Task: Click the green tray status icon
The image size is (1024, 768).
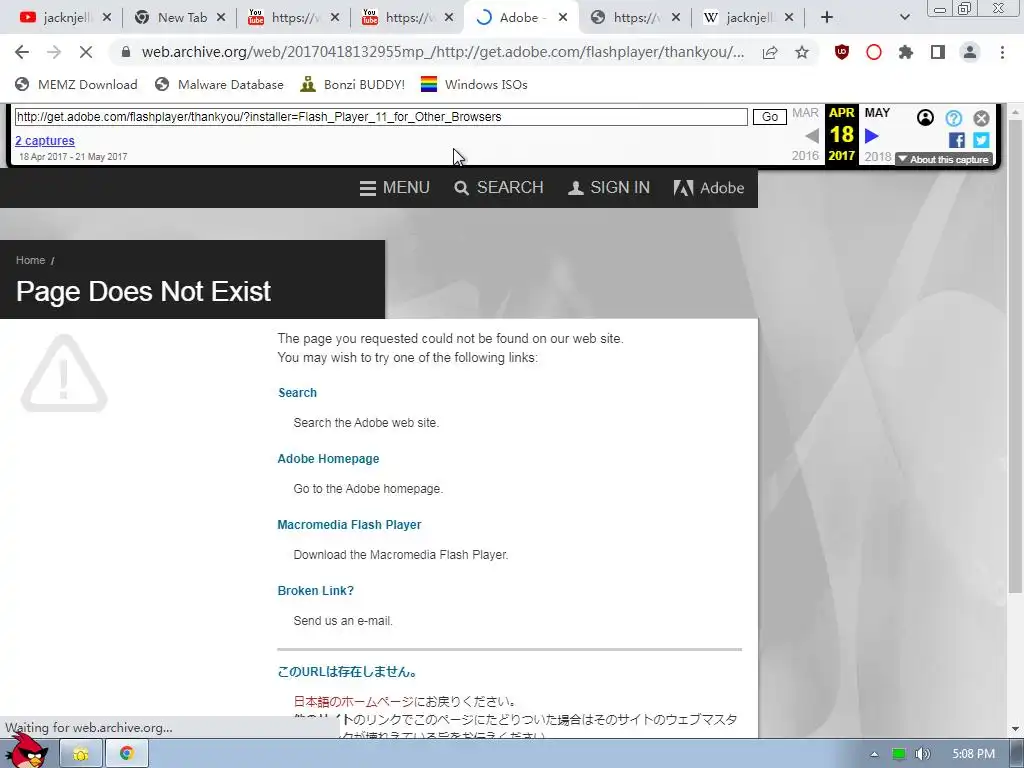Action: click(899, 754)
